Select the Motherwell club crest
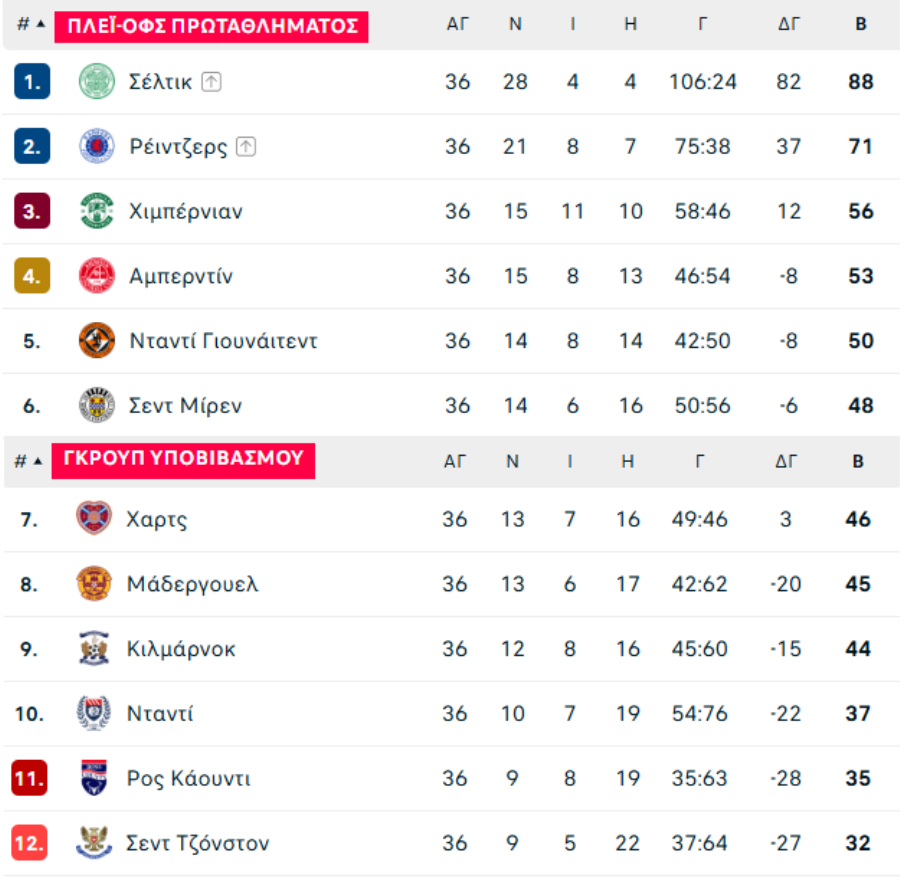Viewport: 900px width, 878px height. (94, 584)
